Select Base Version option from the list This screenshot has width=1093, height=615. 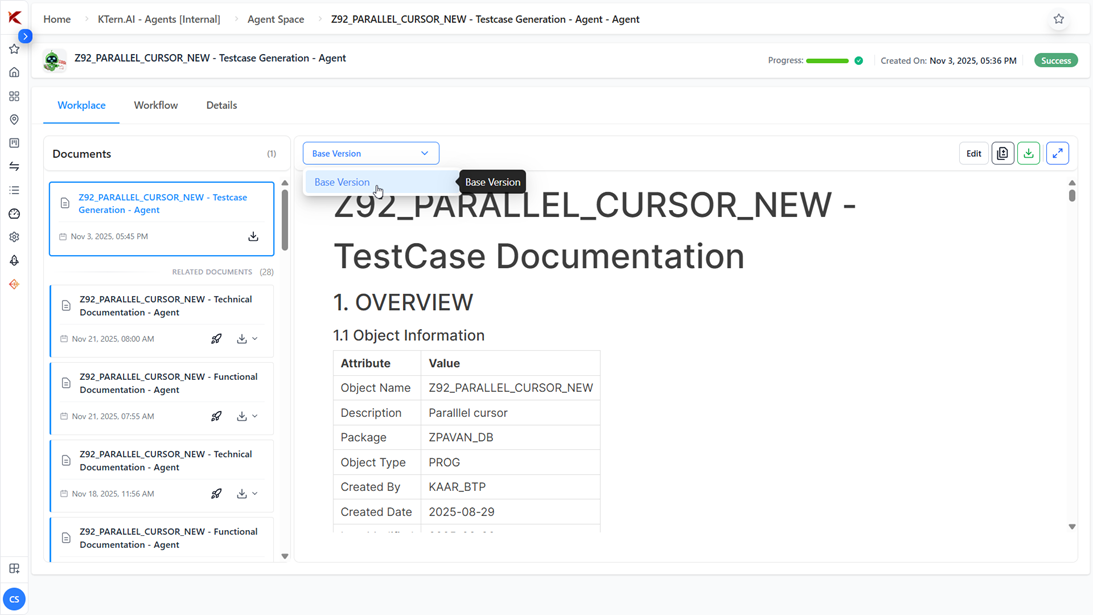[x=342, y=182]
